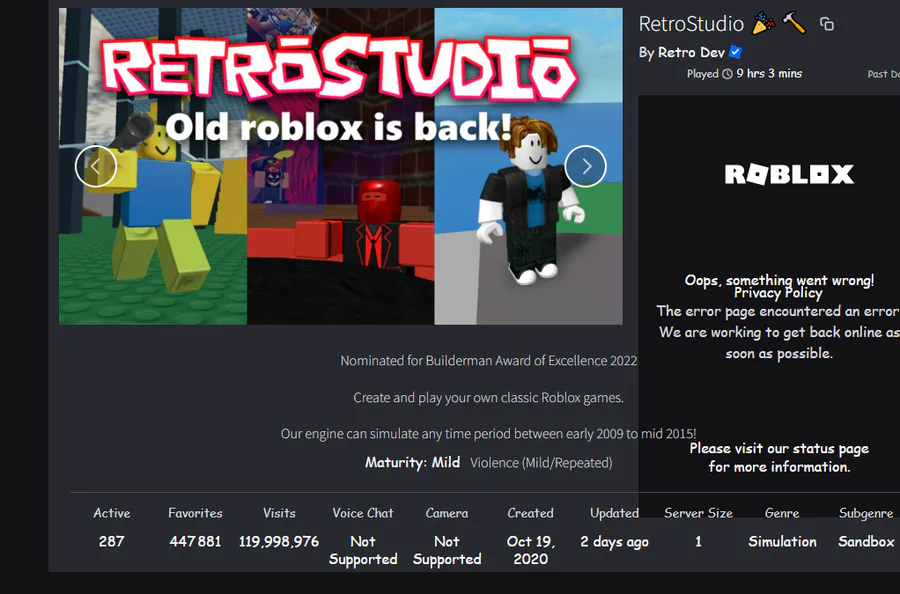Click the 'Our engine can simulate' description line

(488, 433)
